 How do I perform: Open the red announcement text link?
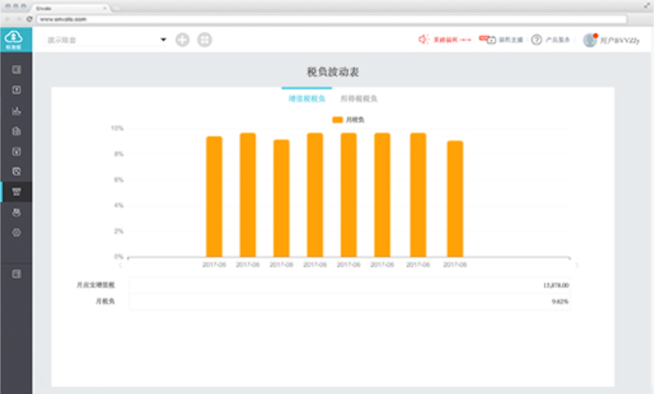452,40
